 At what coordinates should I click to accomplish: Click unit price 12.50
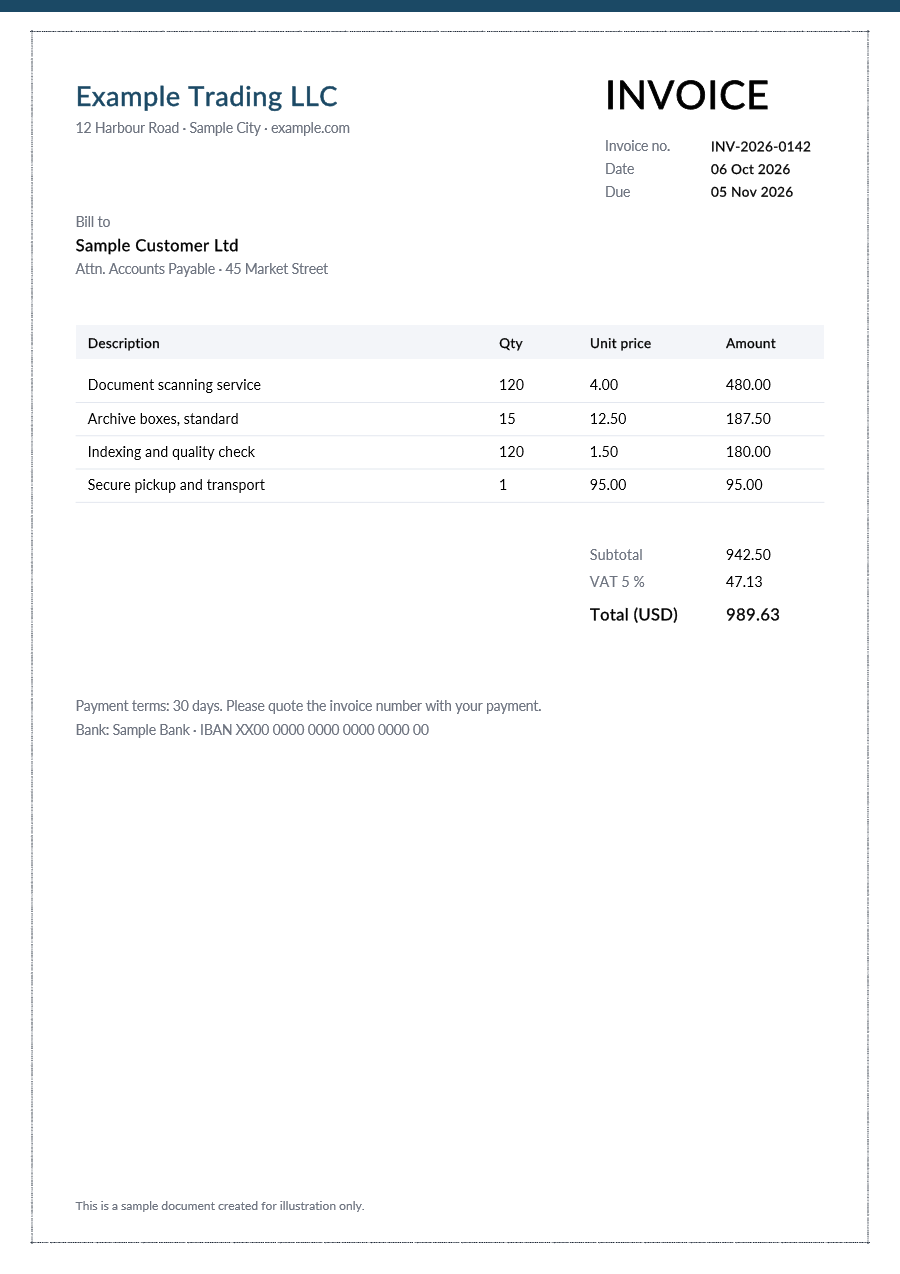click(x=608, y=419)
